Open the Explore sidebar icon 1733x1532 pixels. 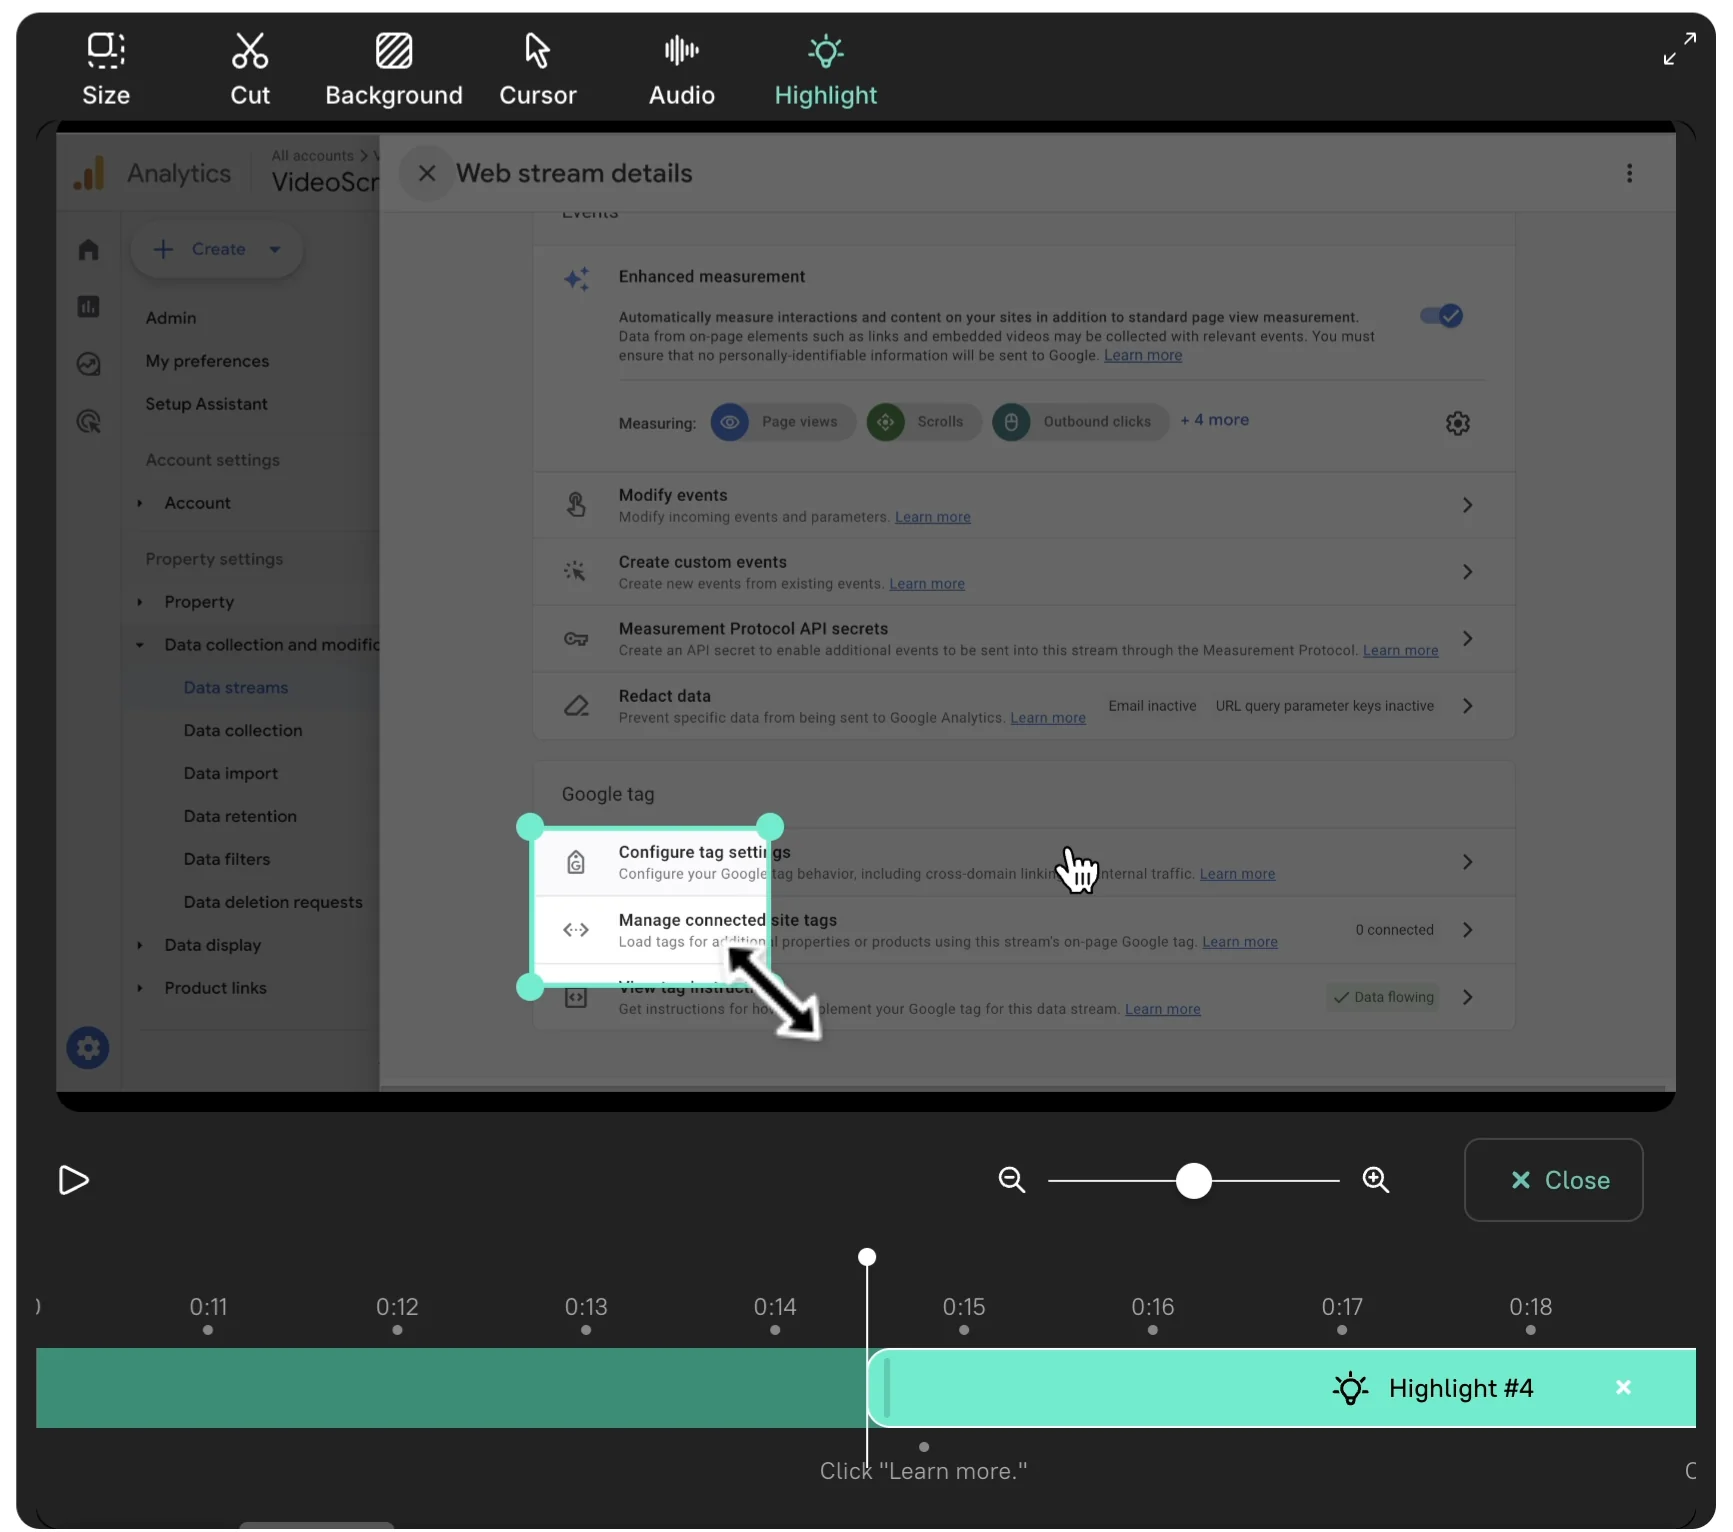[89, 364]
